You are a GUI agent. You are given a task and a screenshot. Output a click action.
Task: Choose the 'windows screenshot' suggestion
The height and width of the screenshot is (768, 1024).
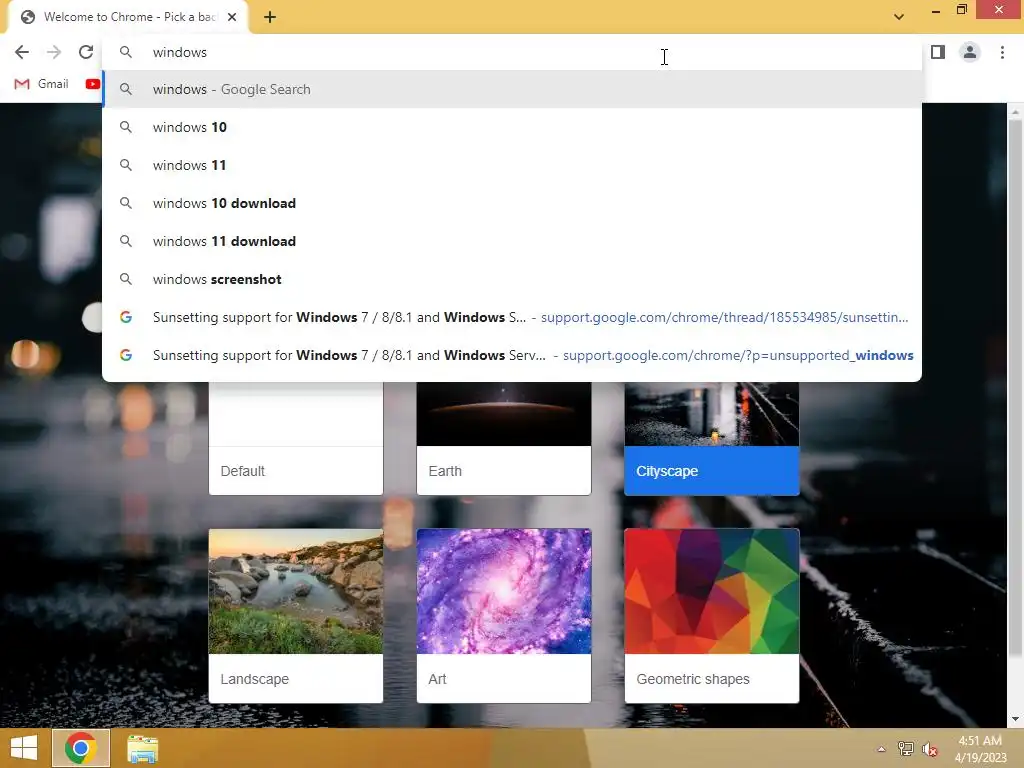click(x=512, y=279)
